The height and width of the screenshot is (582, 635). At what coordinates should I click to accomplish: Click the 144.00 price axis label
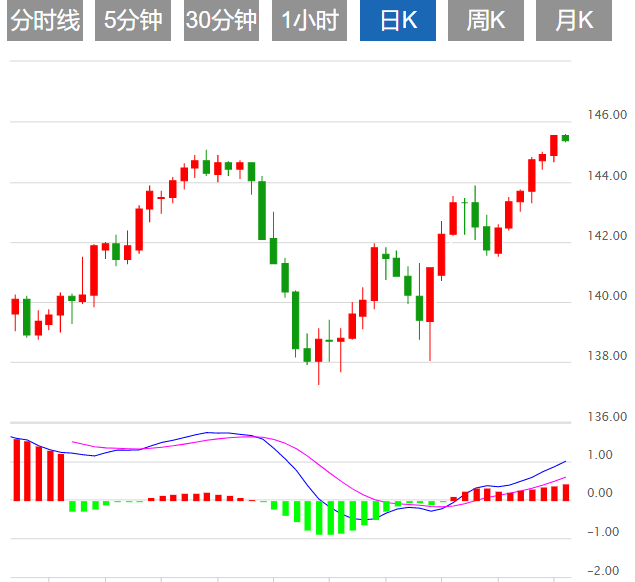[608, 176]
